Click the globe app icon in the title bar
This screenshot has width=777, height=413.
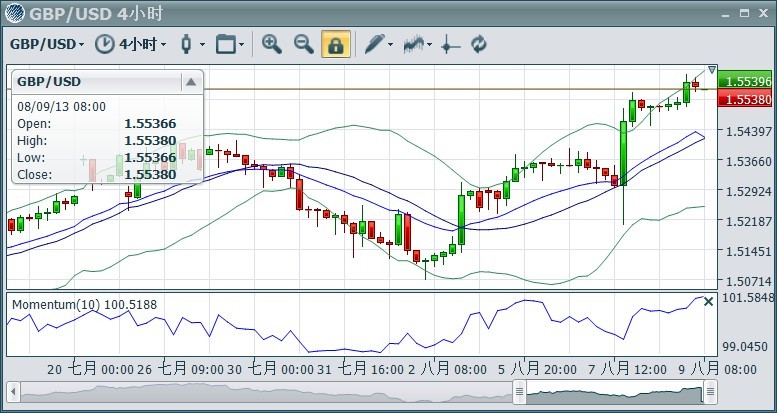click(x=14, y=13)
